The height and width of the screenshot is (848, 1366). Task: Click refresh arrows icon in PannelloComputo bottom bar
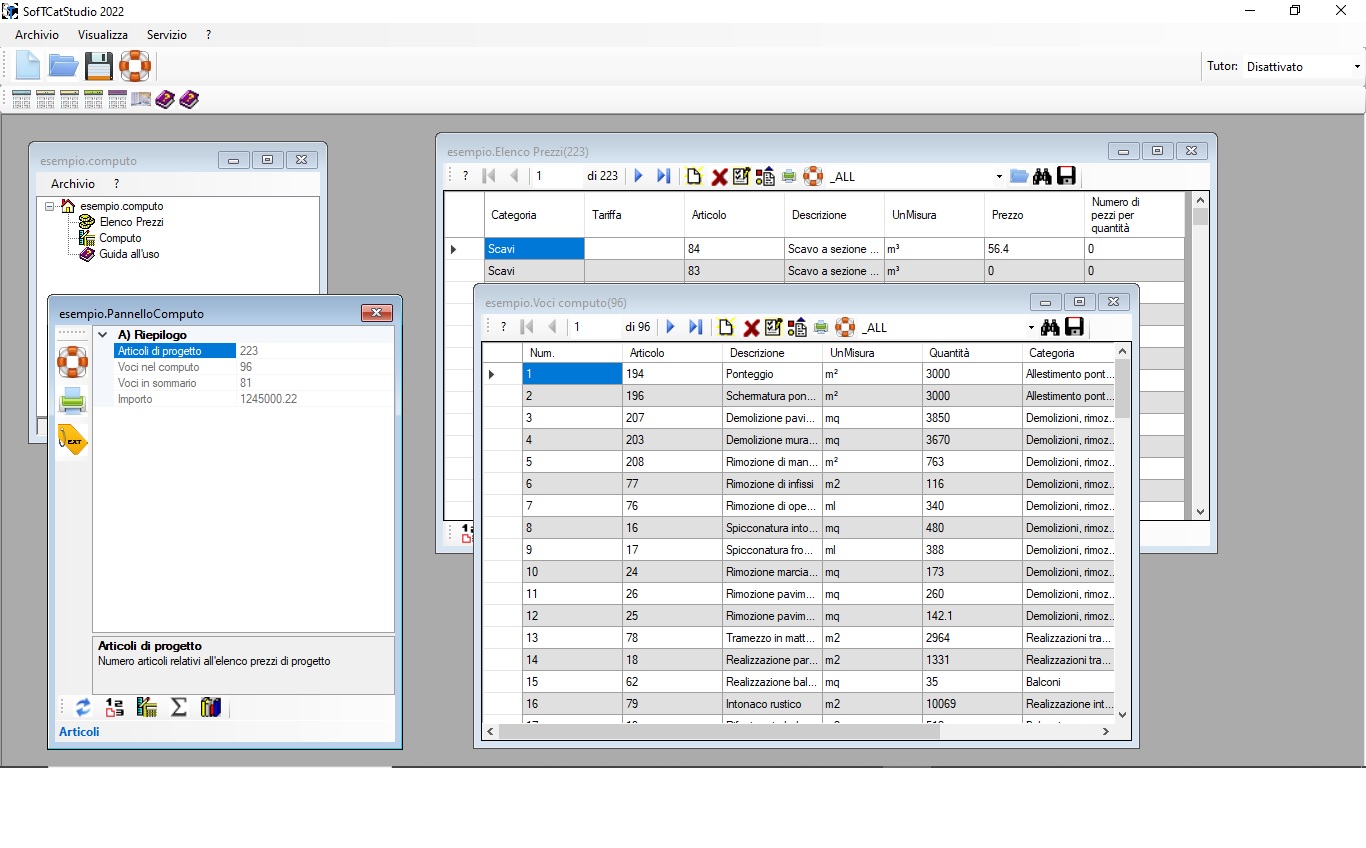[x=83, y=707]
